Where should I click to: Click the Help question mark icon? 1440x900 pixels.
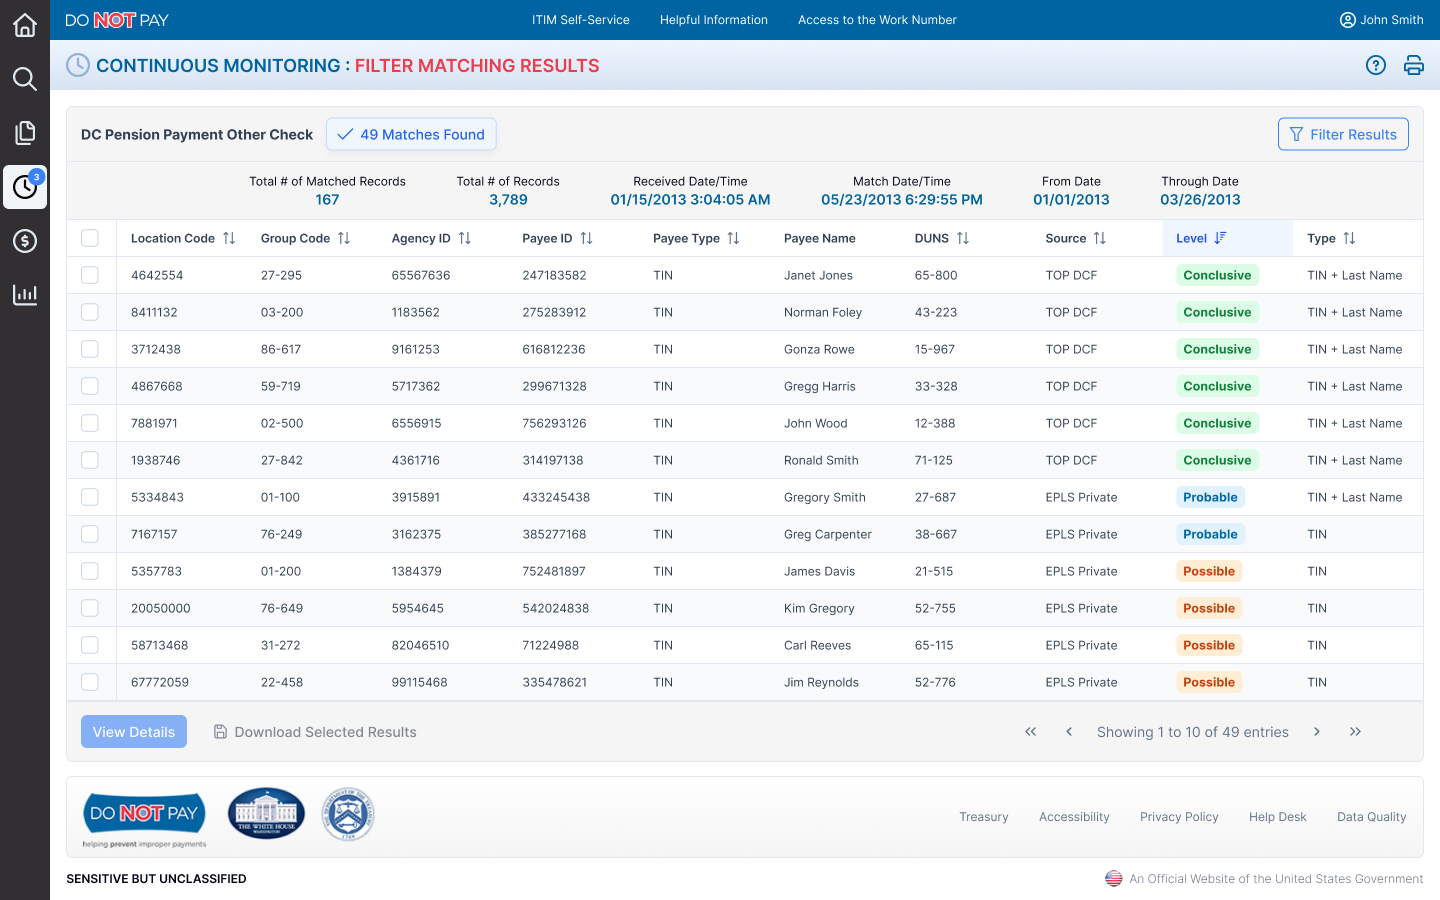(x=1376, y=65)
